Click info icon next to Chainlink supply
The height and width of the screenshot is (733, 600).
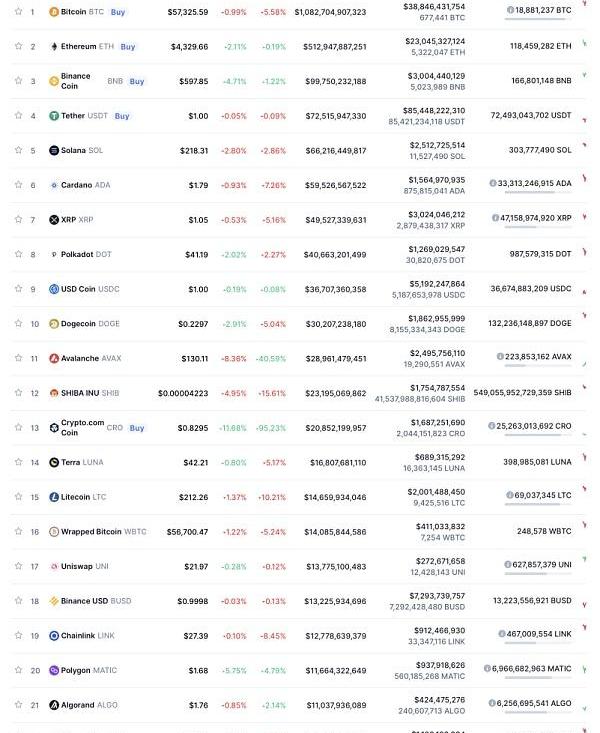501,634
